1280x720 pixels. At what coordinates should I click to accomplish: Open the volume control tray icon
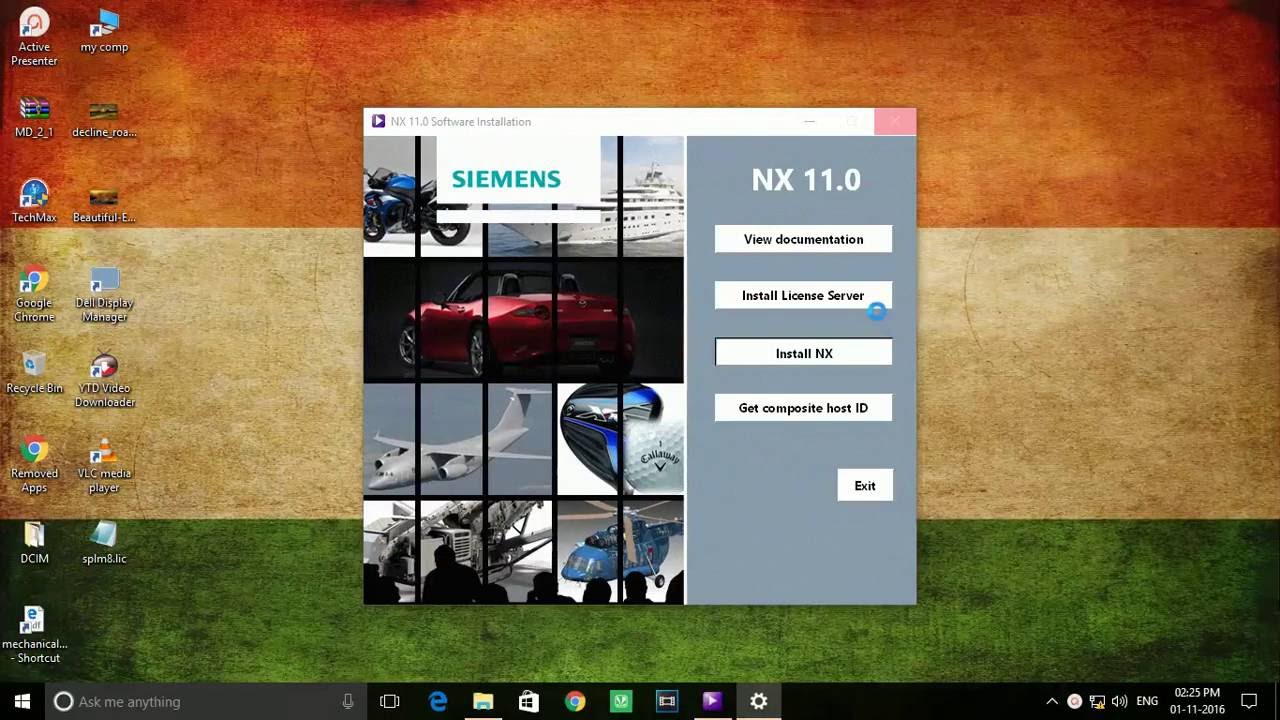[x=1119, y=701]
